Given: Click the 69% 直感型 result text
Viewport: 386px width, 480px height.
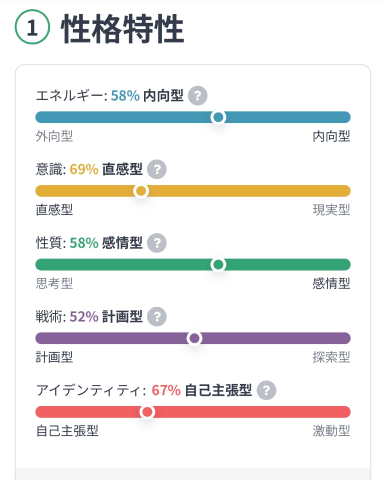Looking at the screenshot, I should [106, 169].
